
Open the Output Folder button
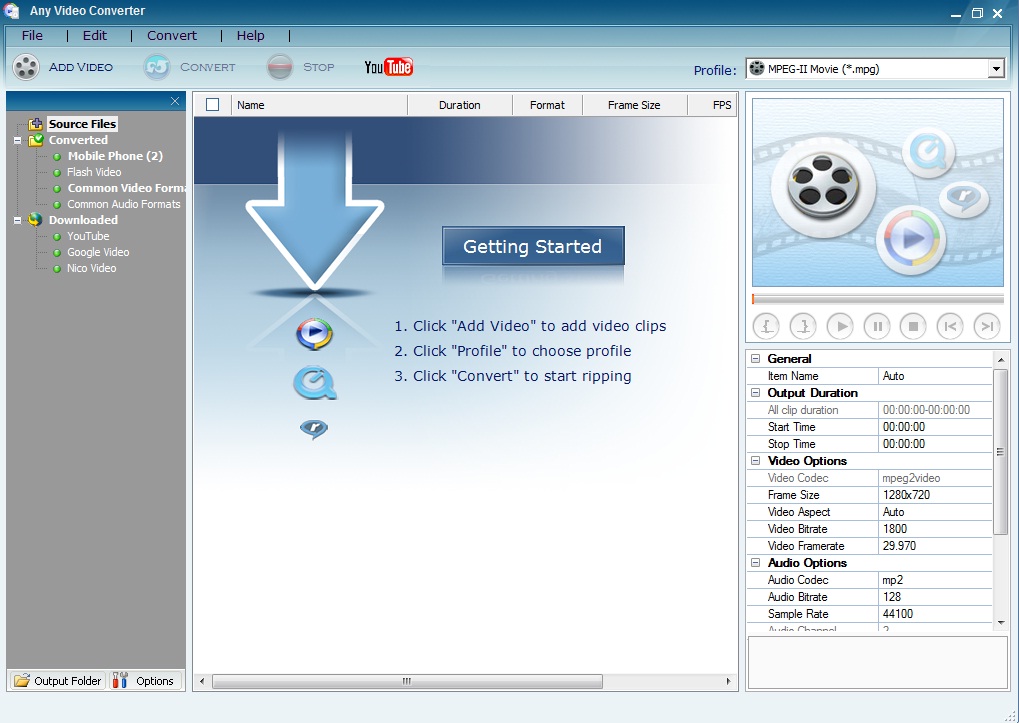[x=57, y=680]
